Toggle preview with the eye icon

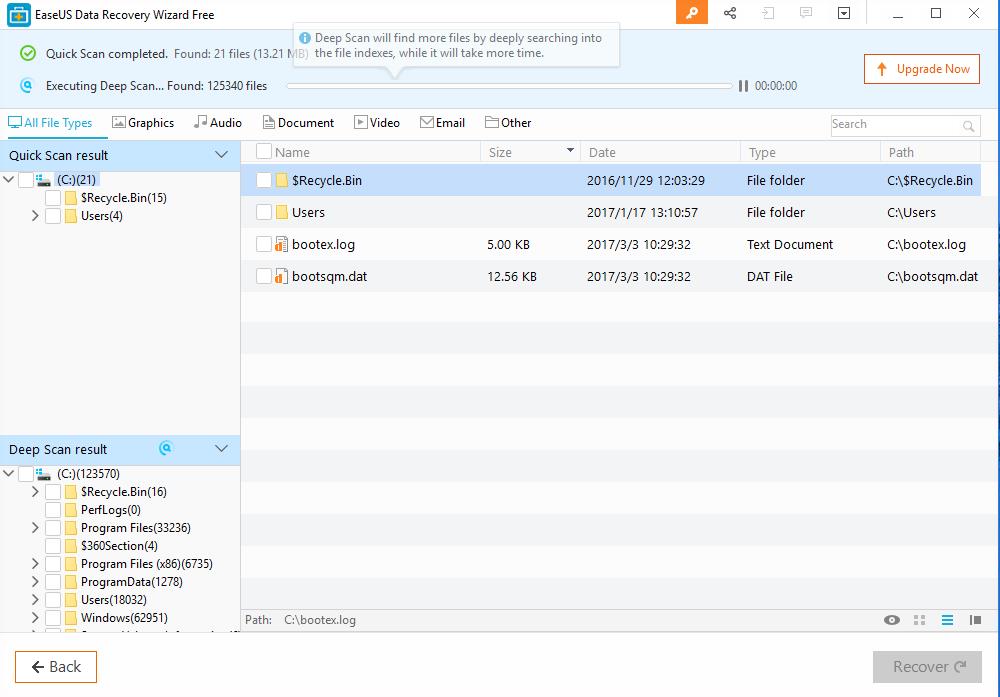pos(892,620)
